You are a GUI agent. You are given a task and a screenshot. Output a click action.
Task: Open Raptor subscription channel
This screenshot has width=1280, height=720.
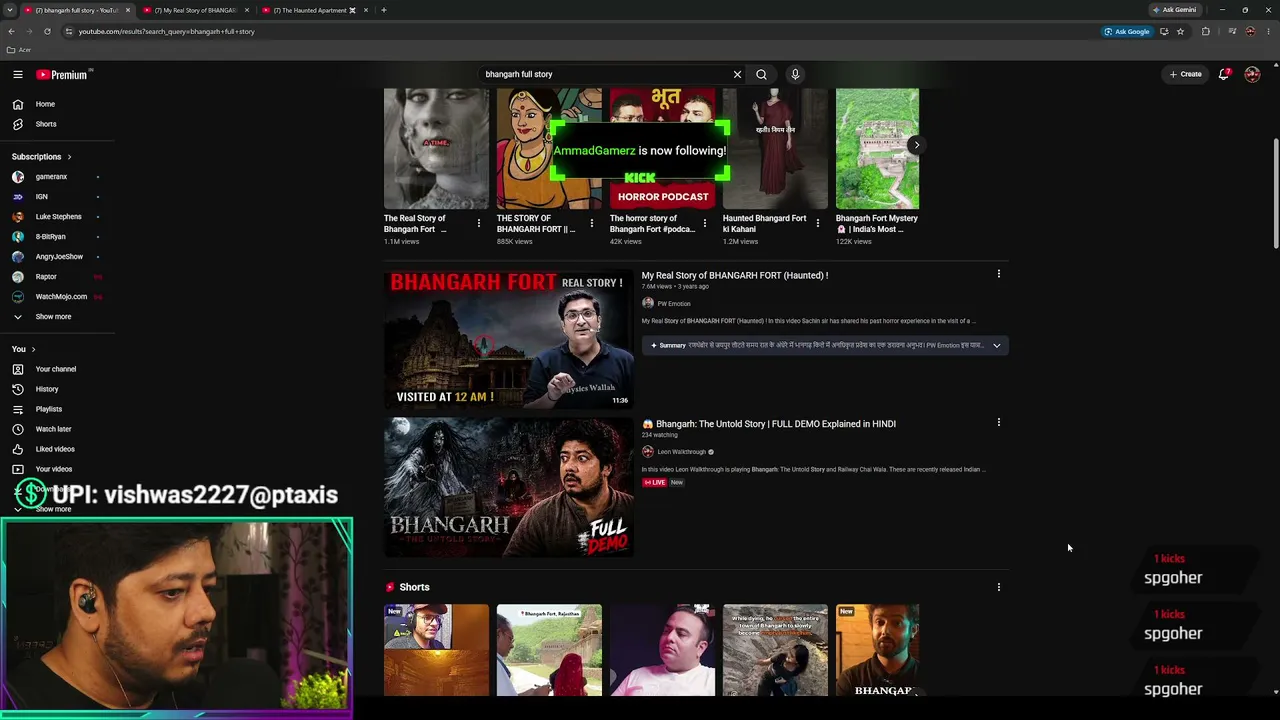click(46, 277)
